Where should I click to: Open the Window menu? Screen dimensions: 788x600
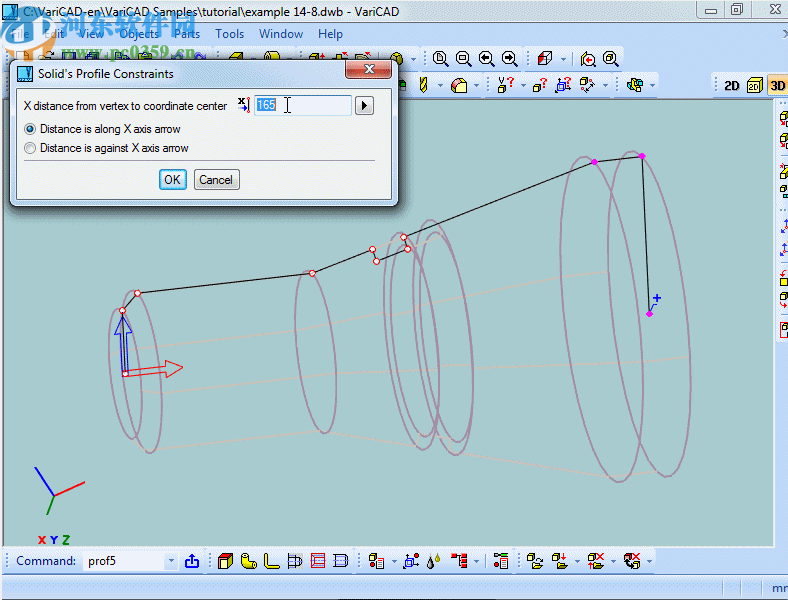click(x=281, y=34)
